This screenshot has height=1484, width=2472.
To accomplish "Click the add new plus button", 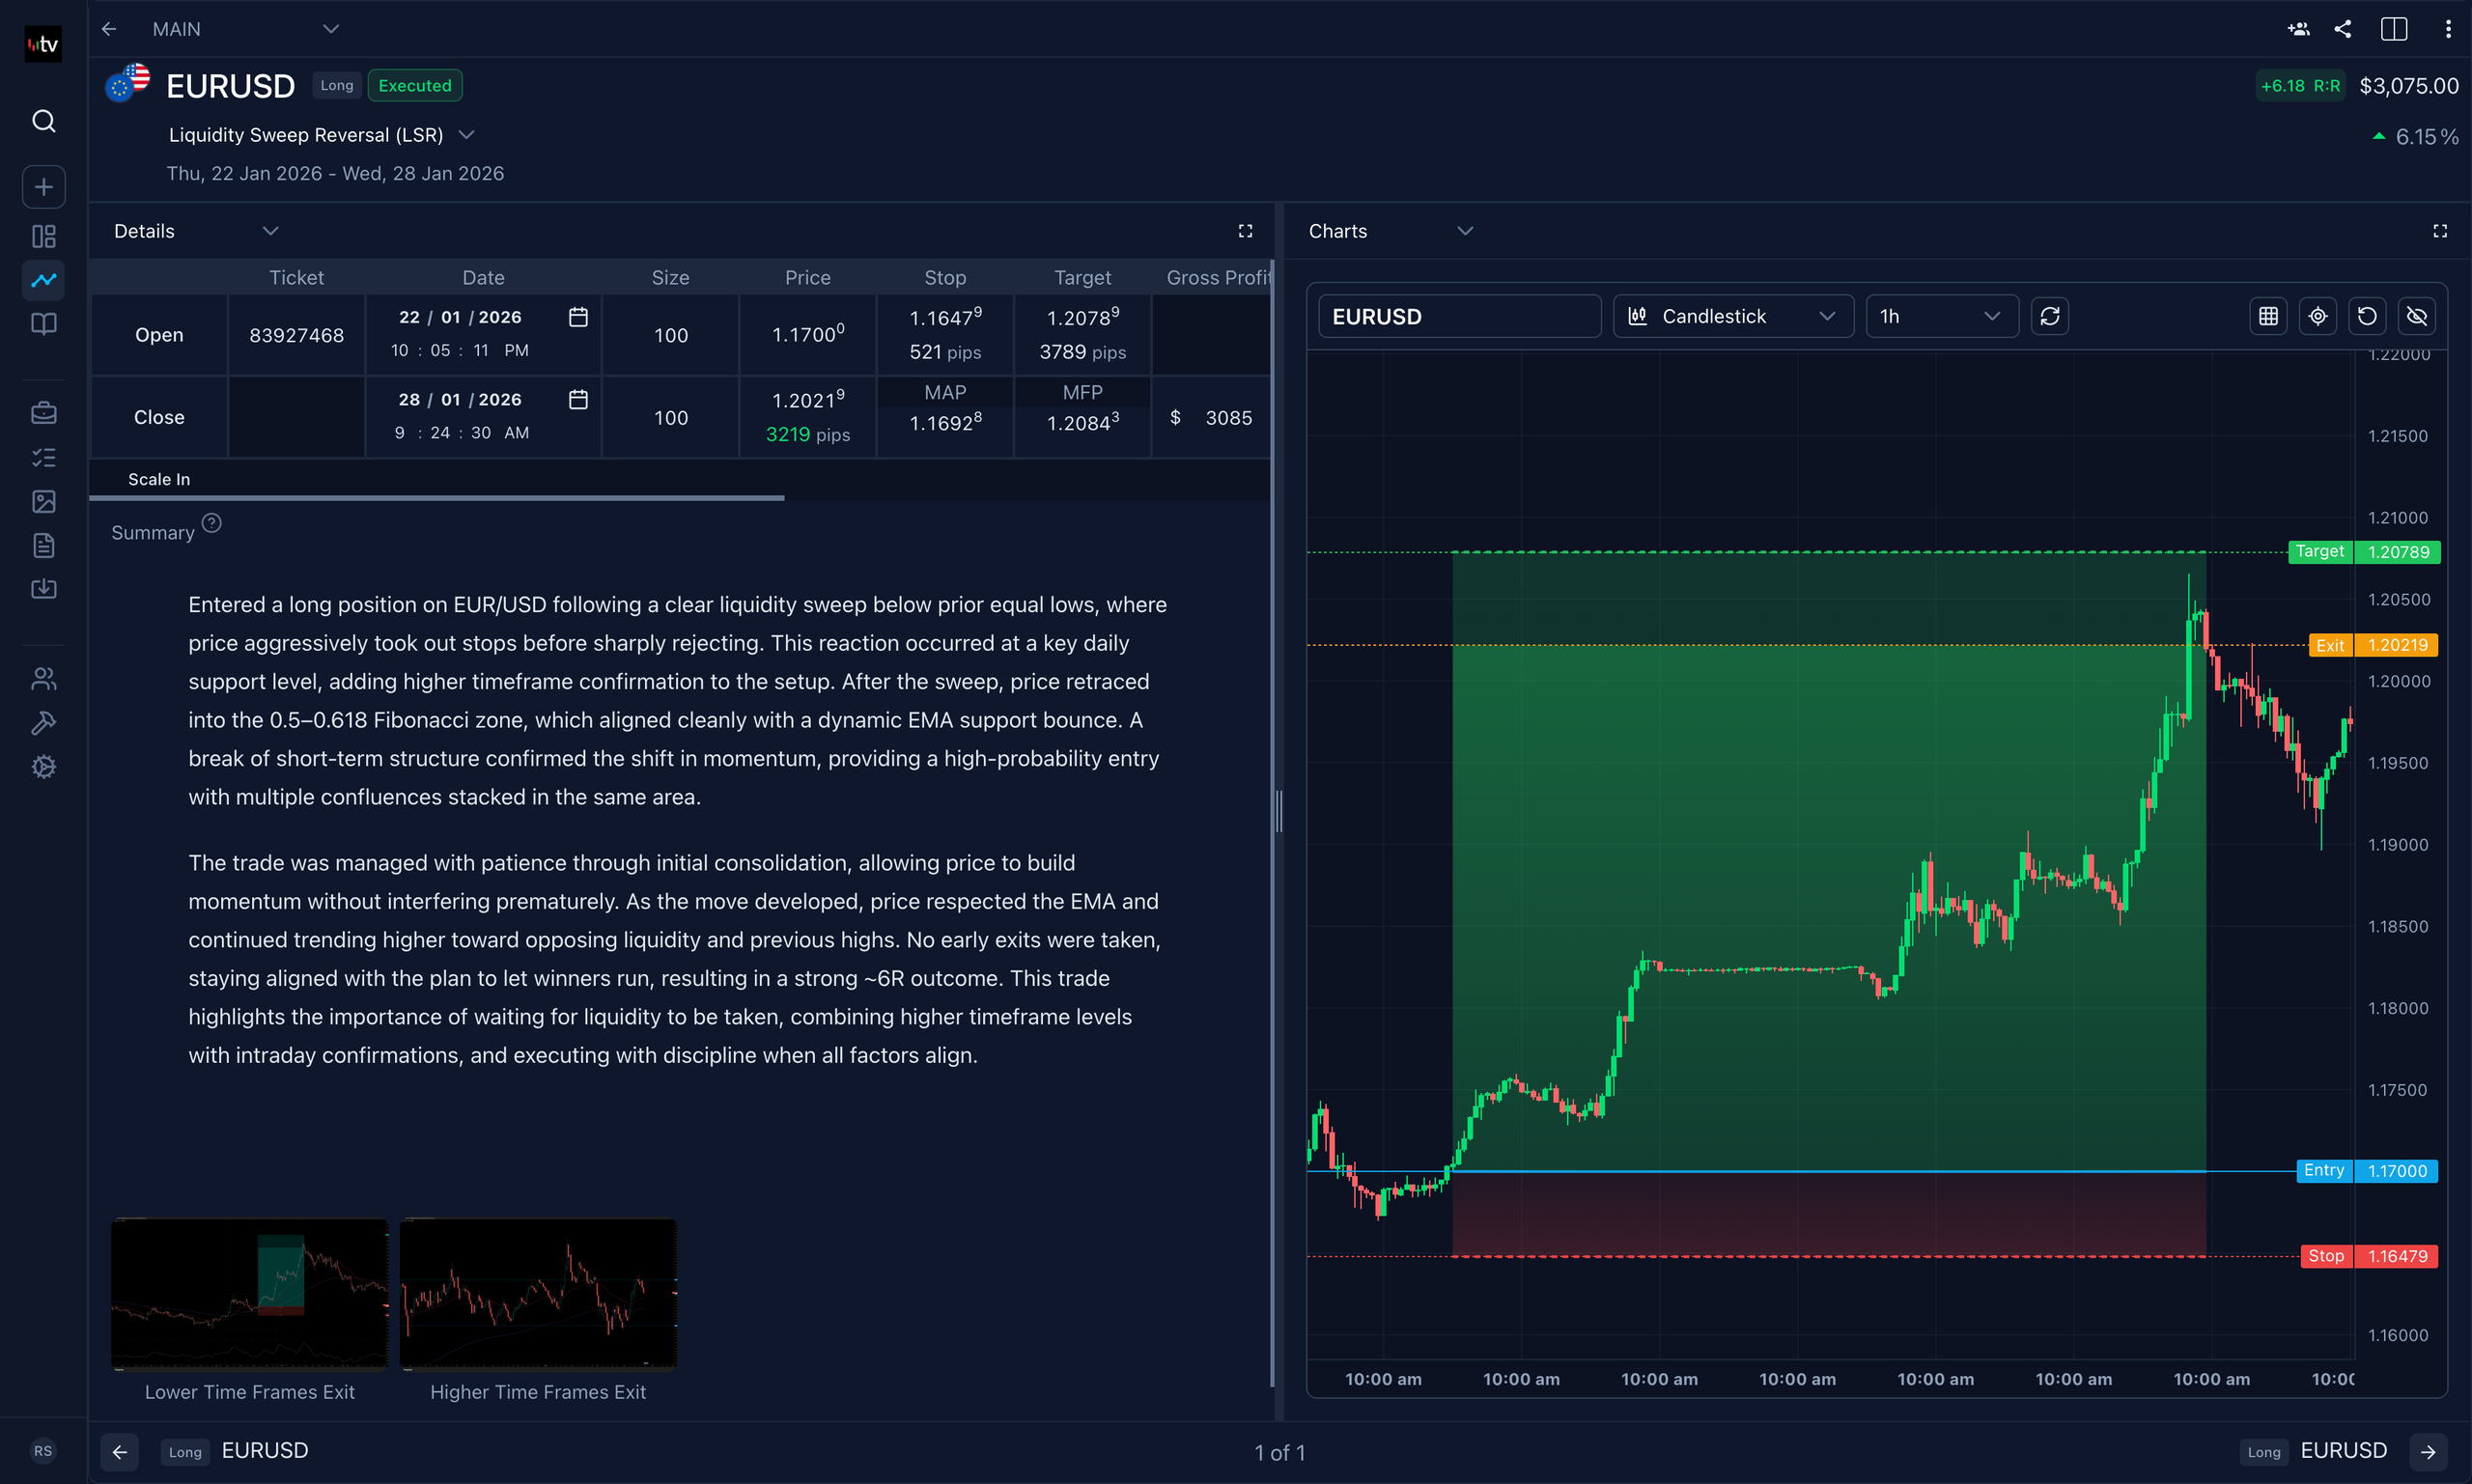I will (43, 187).
